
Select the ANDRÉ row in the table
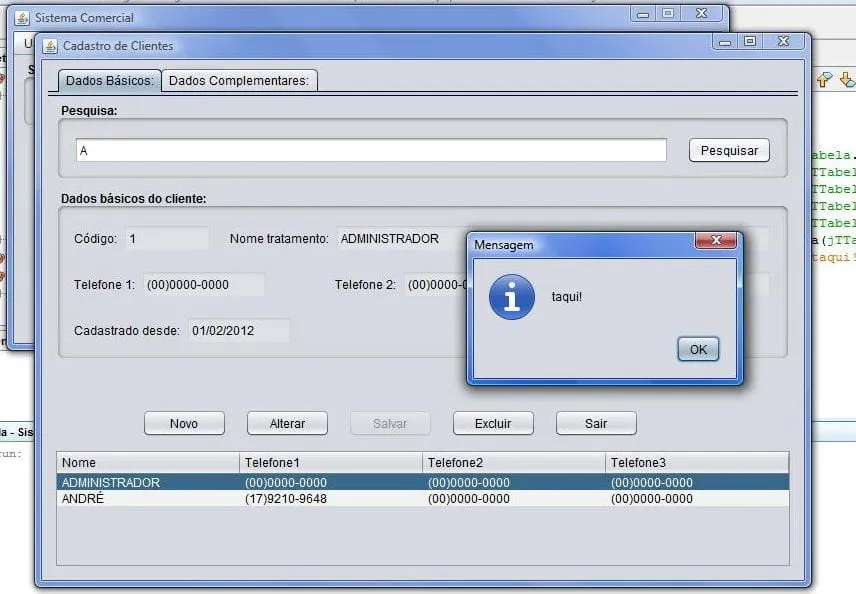pos(423,498)
